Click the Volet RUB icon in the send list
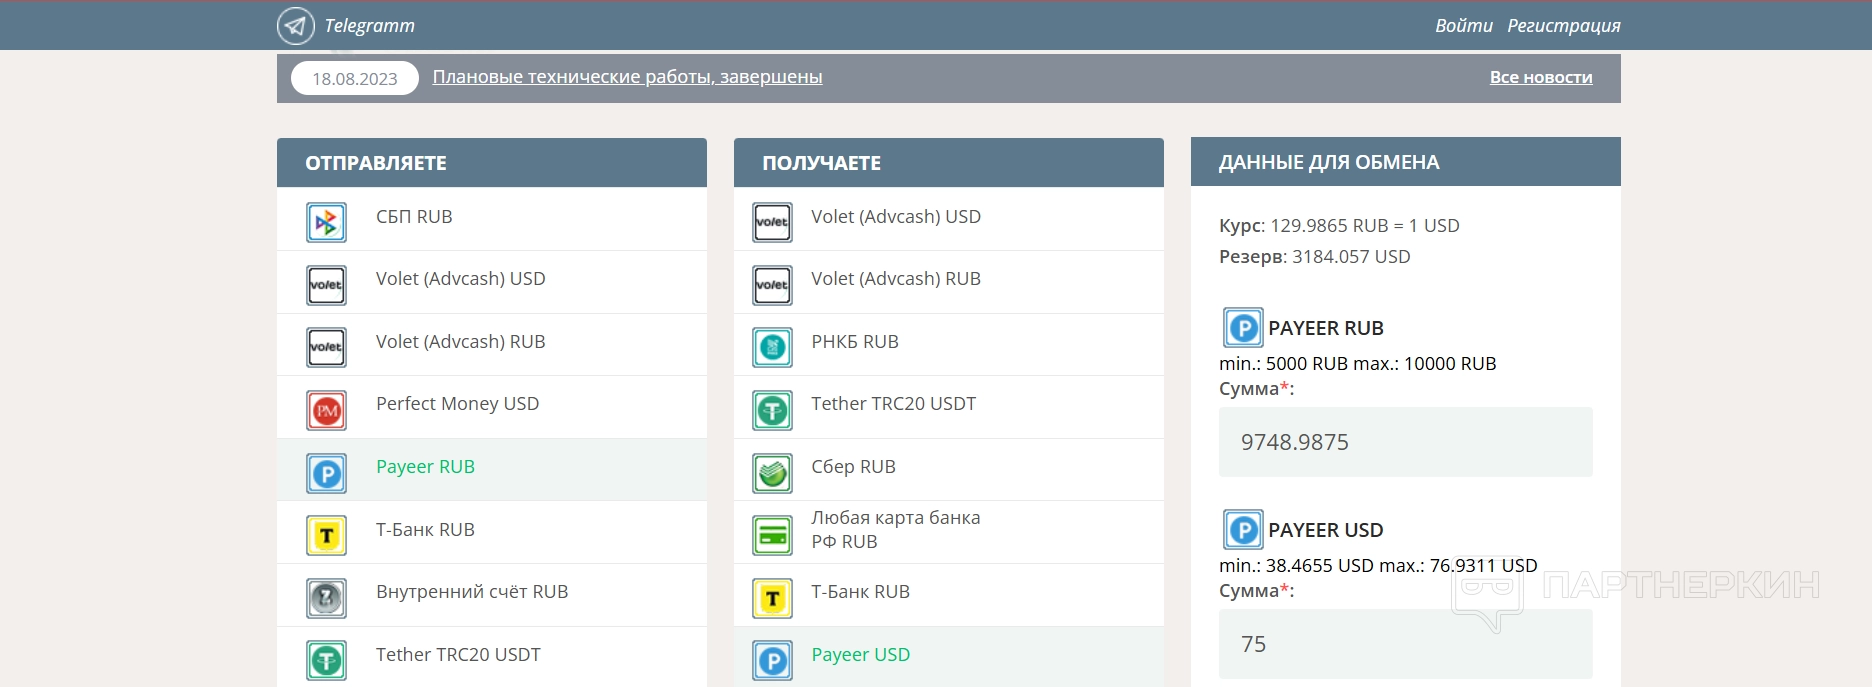1872x687 pixels. coord(326,348)
